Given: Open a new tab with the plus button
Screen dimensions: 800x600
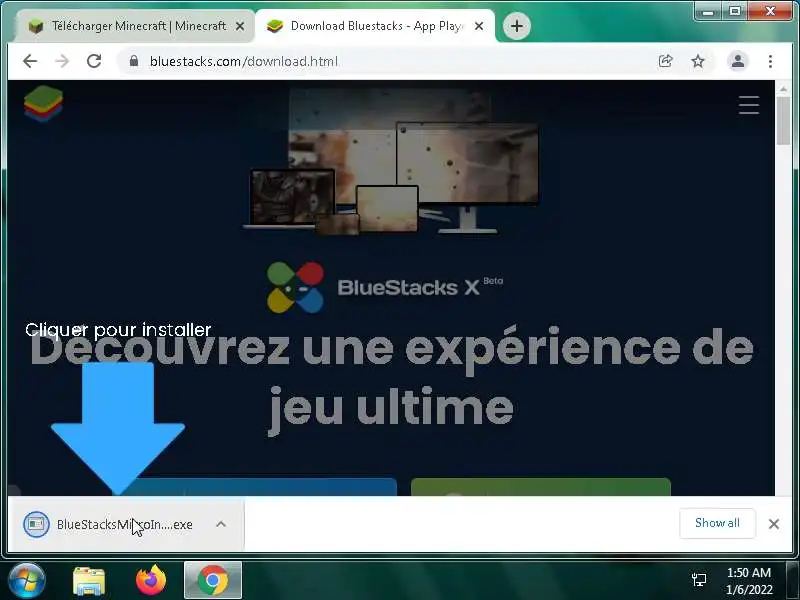Looking at the screenshot, I should click(x=516, y=26).
